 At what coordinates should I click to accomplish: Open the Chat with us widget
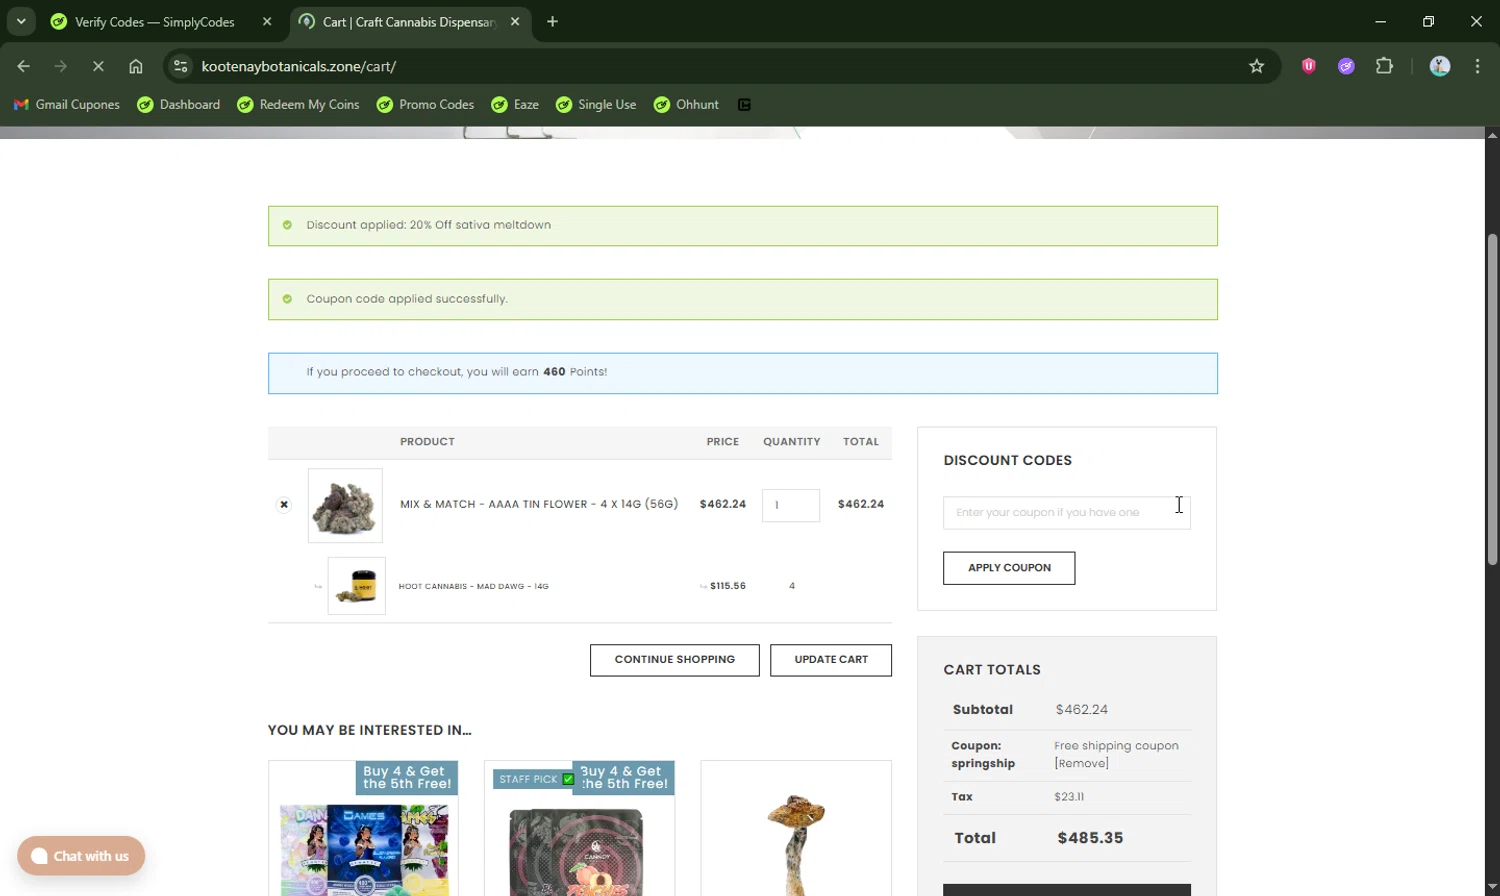point(81,856)
